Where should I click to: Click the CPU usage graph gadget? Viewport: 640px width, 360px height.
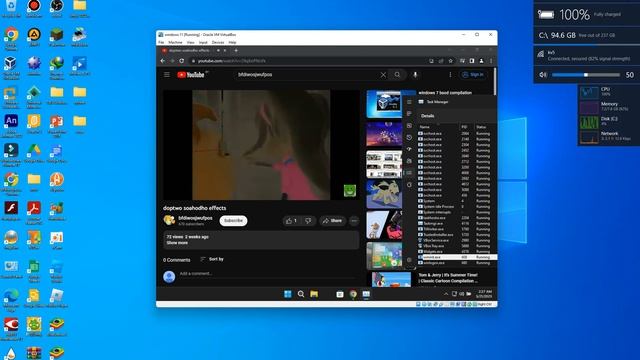point(589,92)
